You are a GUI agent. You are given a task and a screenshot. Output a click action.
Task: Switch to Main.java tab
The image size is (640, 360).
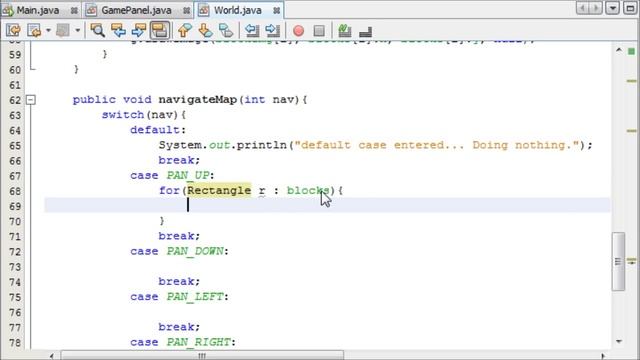[x=38, y=10]
